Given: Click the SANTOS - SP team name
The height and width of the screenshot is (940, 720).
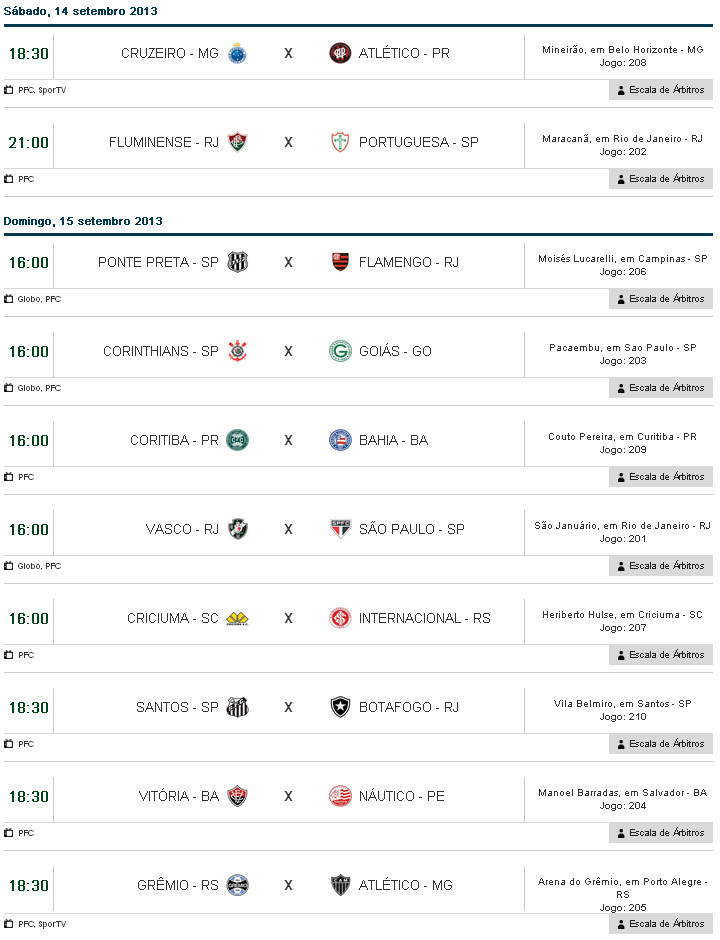Looking at the screenshot, I should [177, 707].
